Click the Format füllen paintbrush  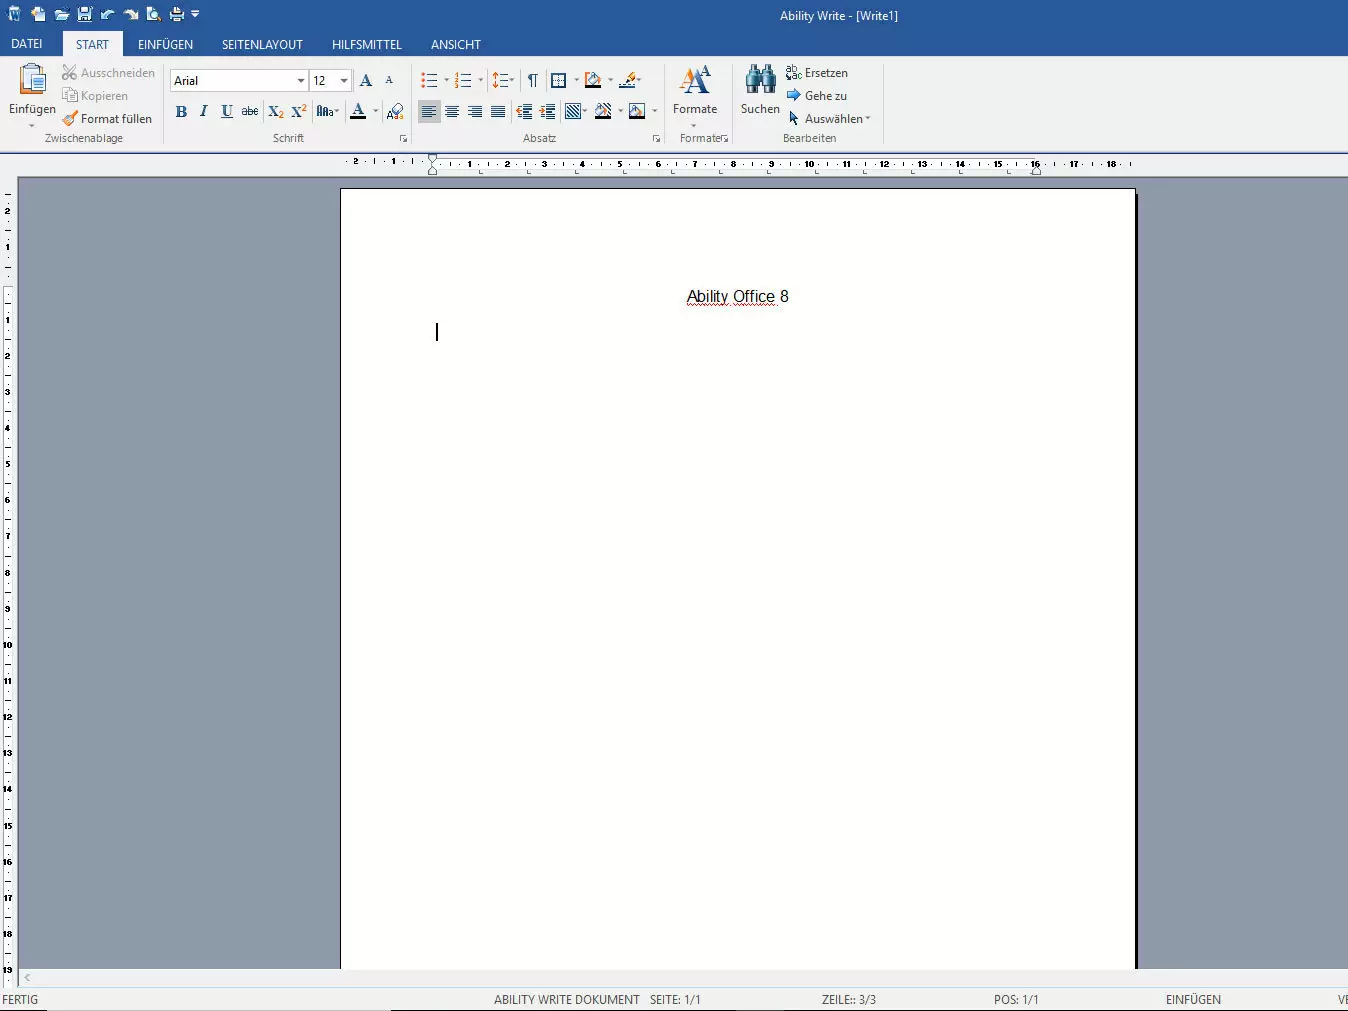click(x=107, y=118)
